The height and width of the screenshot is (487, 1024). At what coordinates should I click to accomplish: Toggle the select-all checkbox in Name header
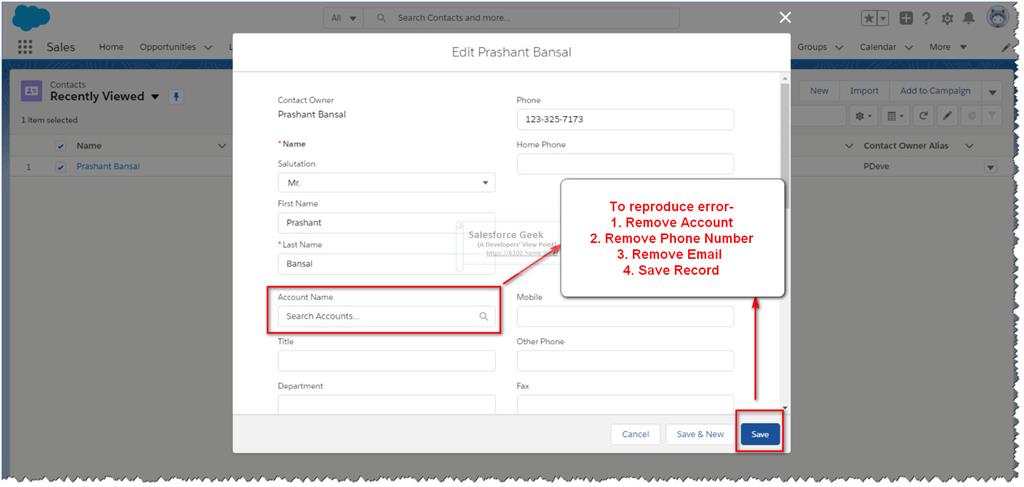point(61,146)
